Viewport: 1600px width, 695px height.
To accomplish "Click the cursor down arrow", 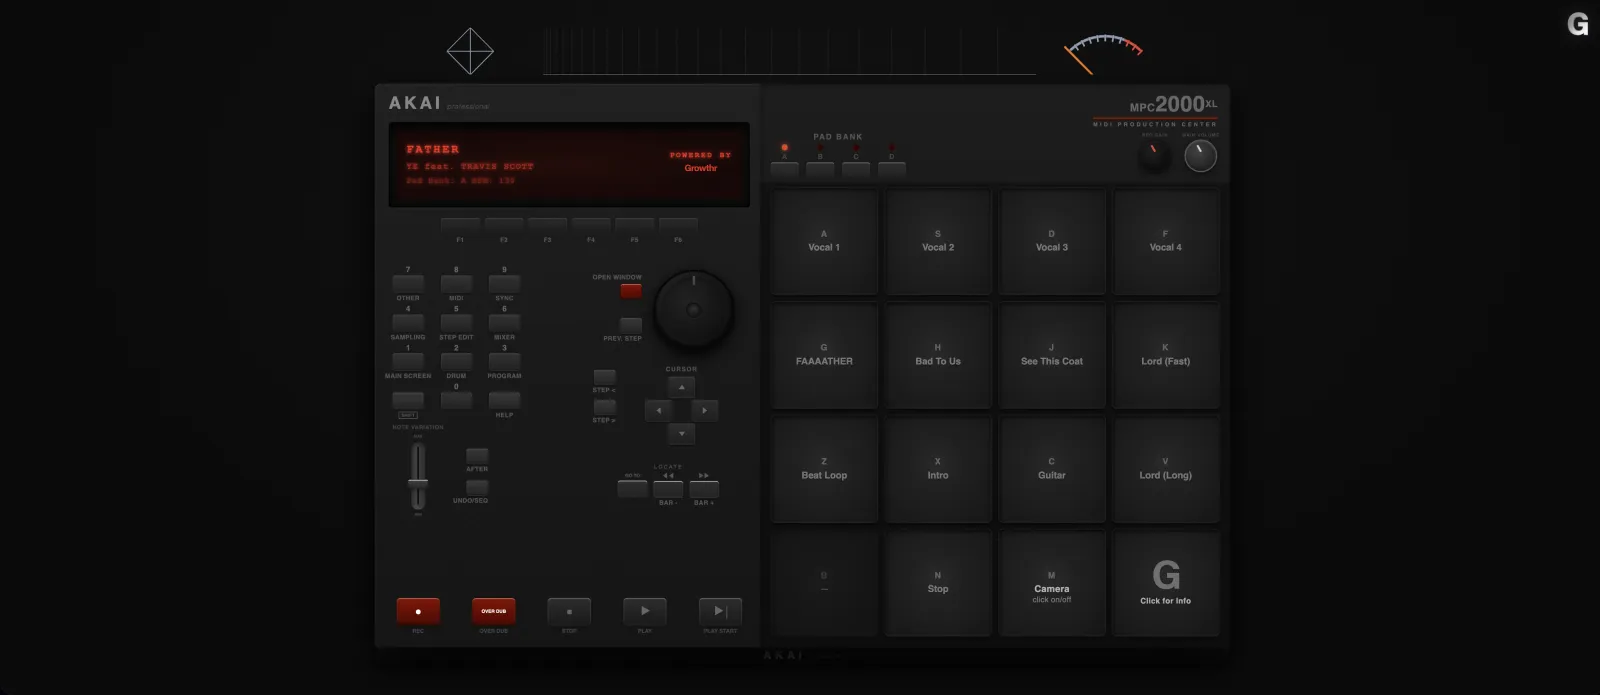I will [682, 434].
